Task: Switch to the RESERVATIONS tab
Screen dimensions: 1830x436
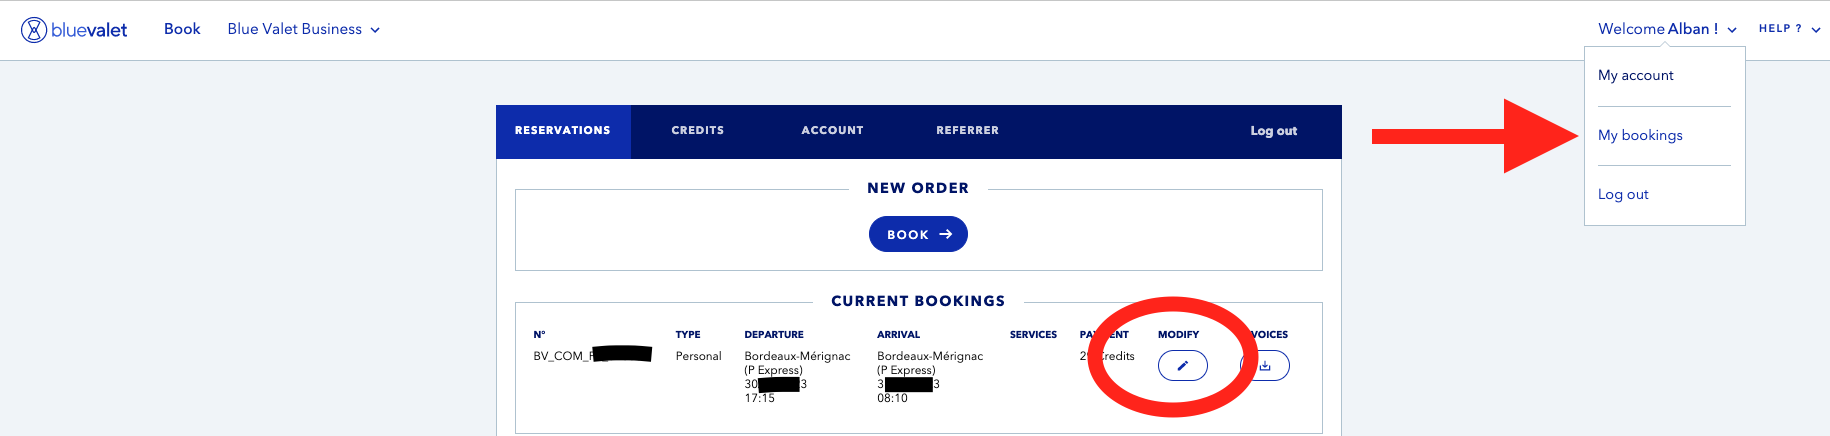Action: pyautogui.click(x=563, y=131)
